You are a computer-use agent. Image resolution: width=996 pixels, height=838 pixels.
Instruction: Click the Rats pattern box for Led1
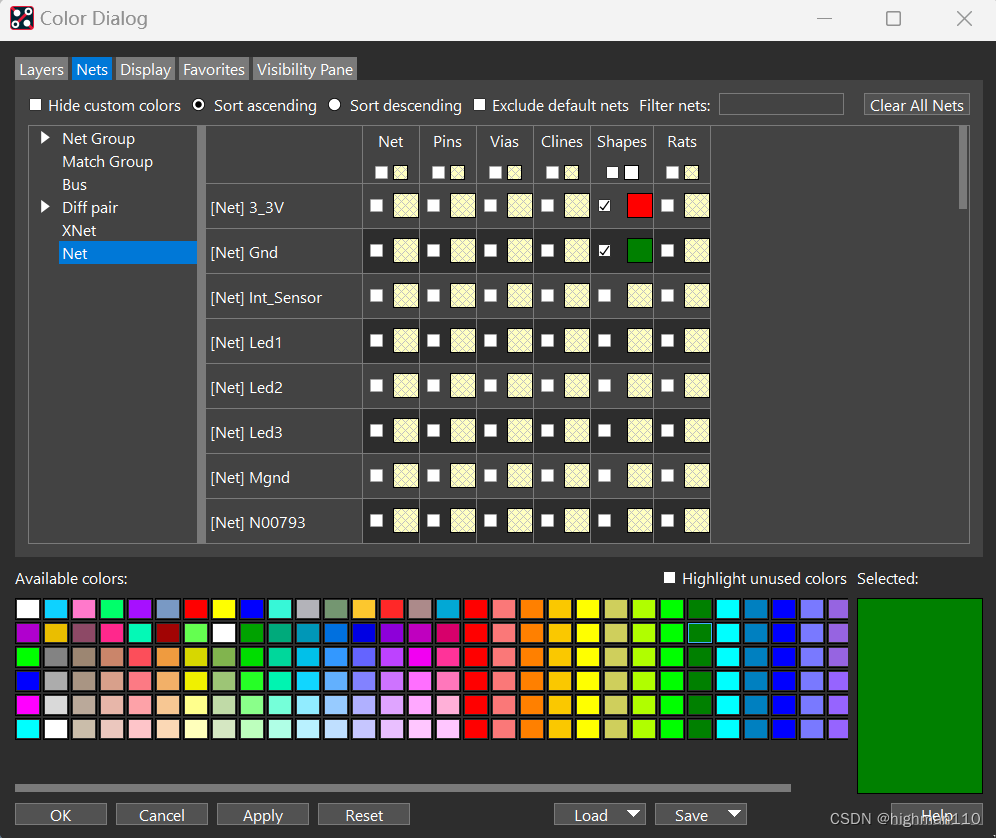(x=696, y=341)
